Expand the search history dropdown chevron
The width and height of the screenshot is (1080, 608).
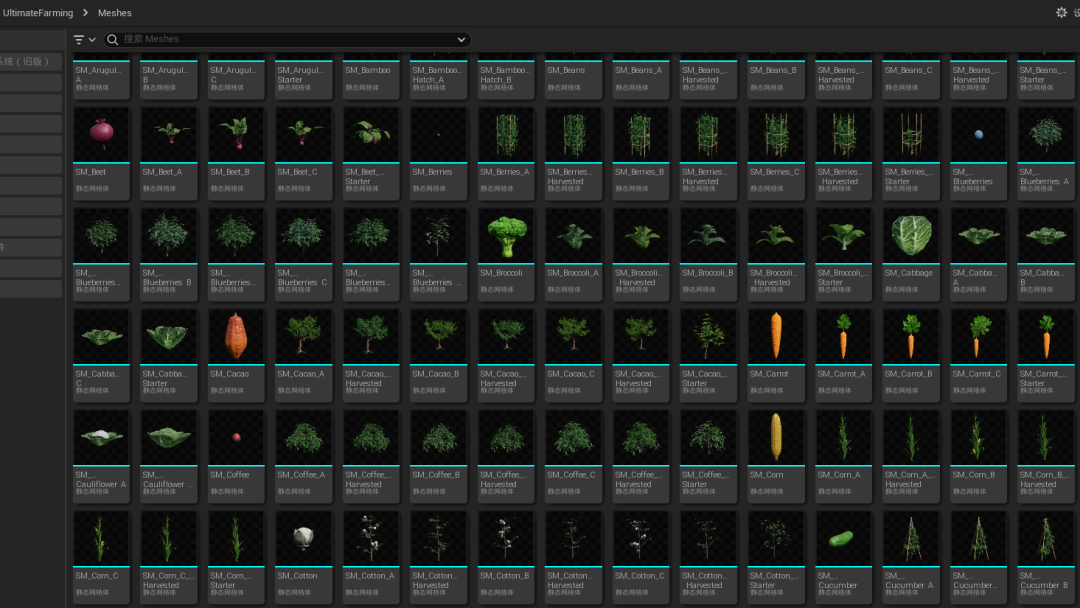click(461, 40)
